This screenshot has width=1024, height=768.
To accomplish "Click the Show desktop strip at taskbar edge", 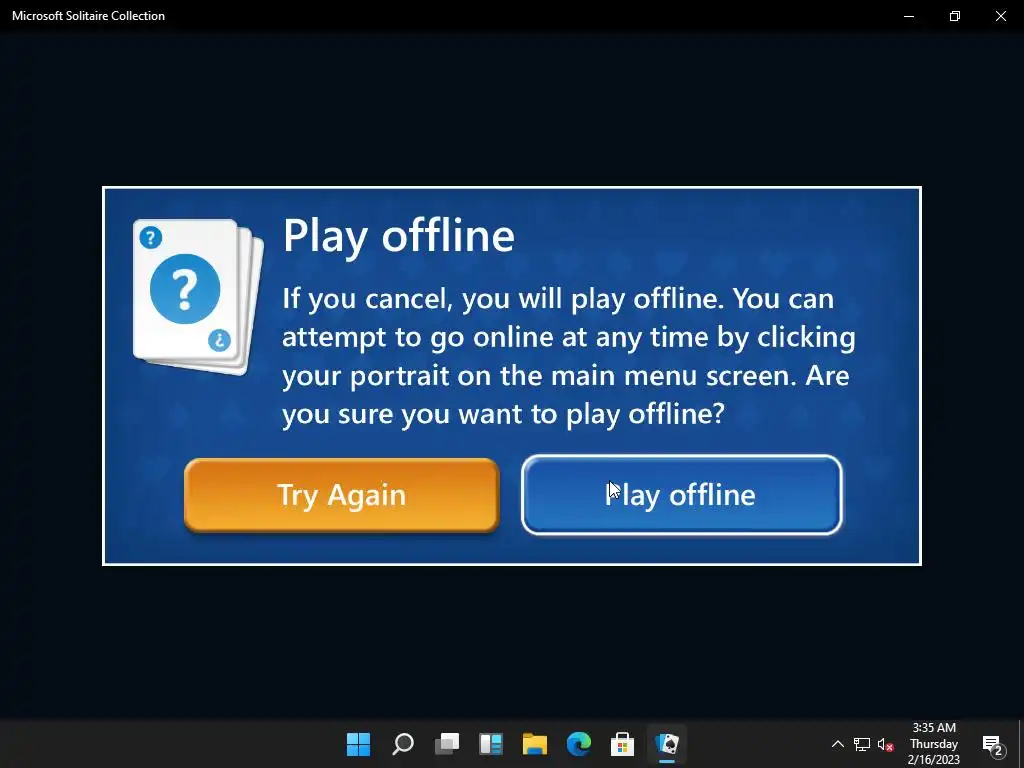I will (1021, 744).
